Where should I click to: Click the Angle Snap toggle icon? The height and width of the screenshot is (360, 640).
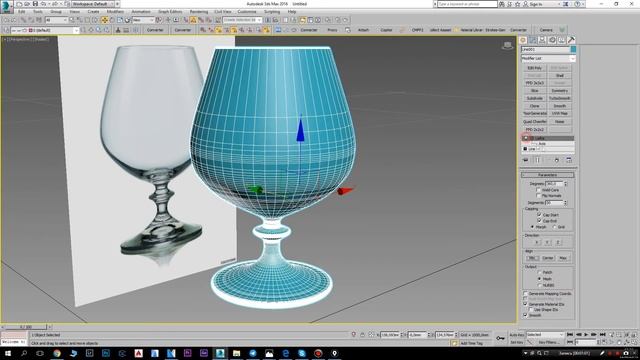(x=193, y=20)
